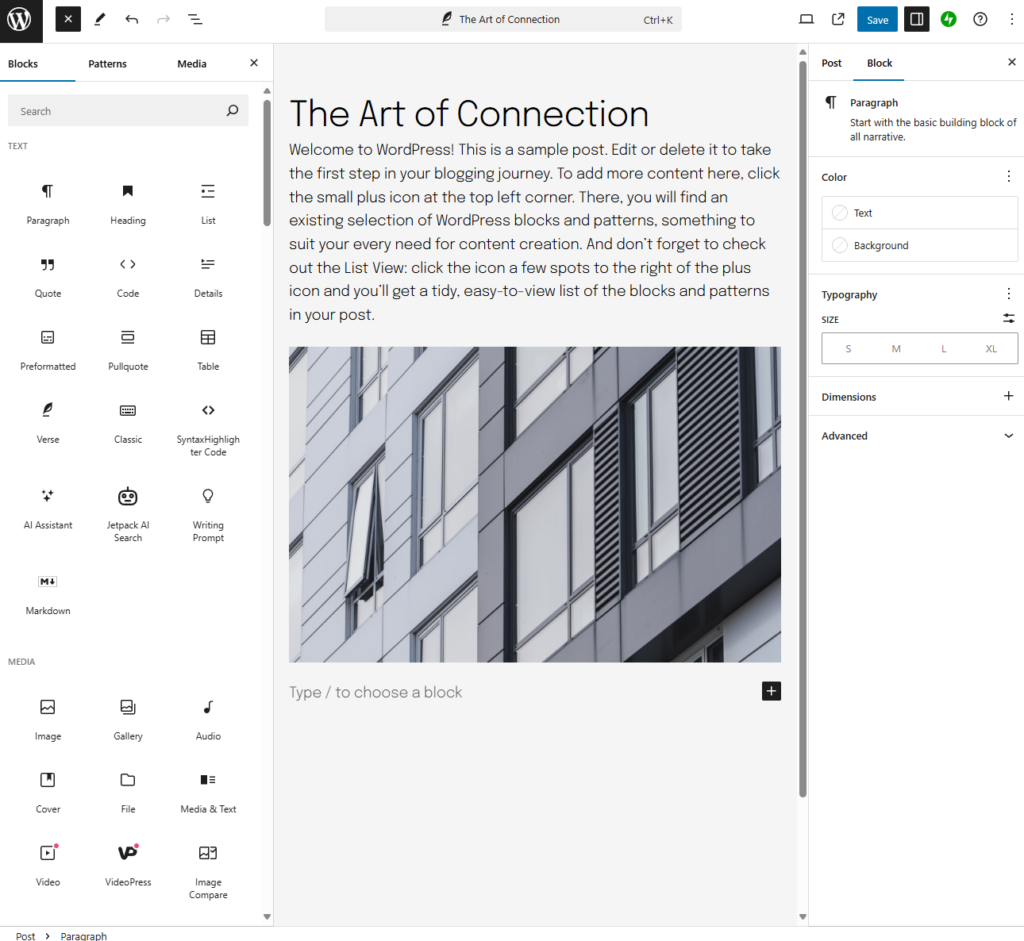Set the Background color swatch
The image size is (1024, 941).
(x=919, y=245)
